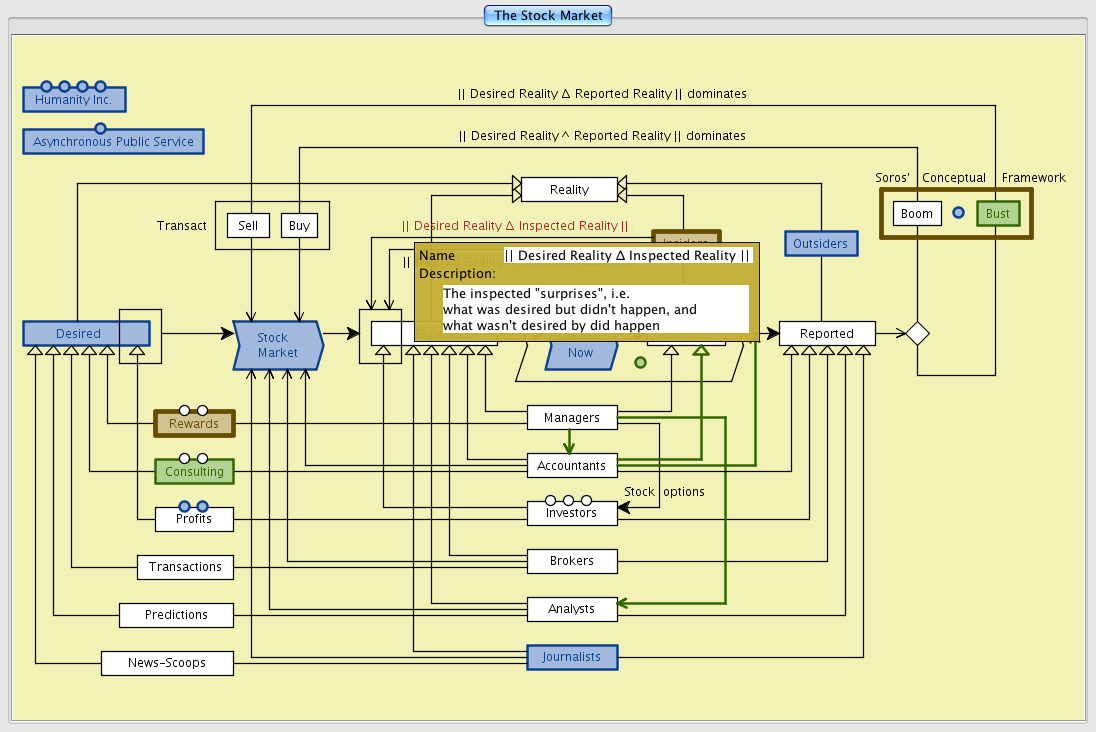Click the Name field in the popup

(627, 256)
